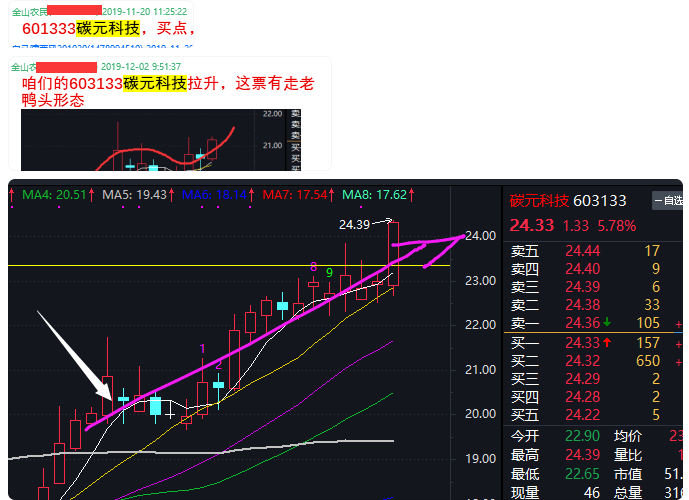
Task: Click the 买四 price 24.28
Action: point(582,397)
